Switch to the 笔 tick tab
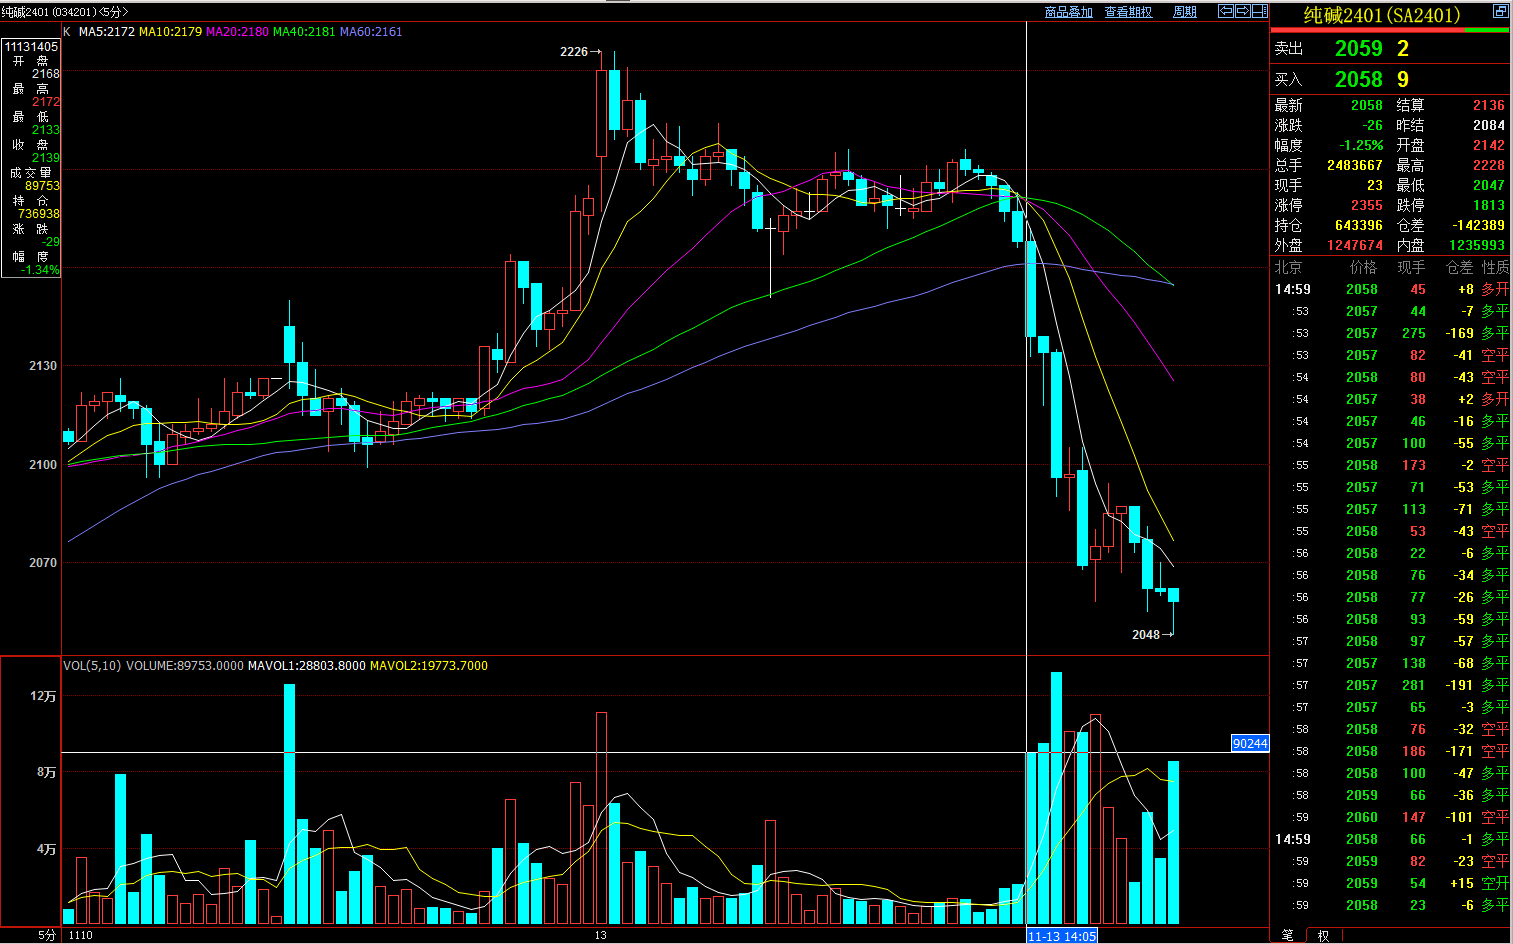The width and height of the screenshot is (1513, 944). pos(1288,936)
